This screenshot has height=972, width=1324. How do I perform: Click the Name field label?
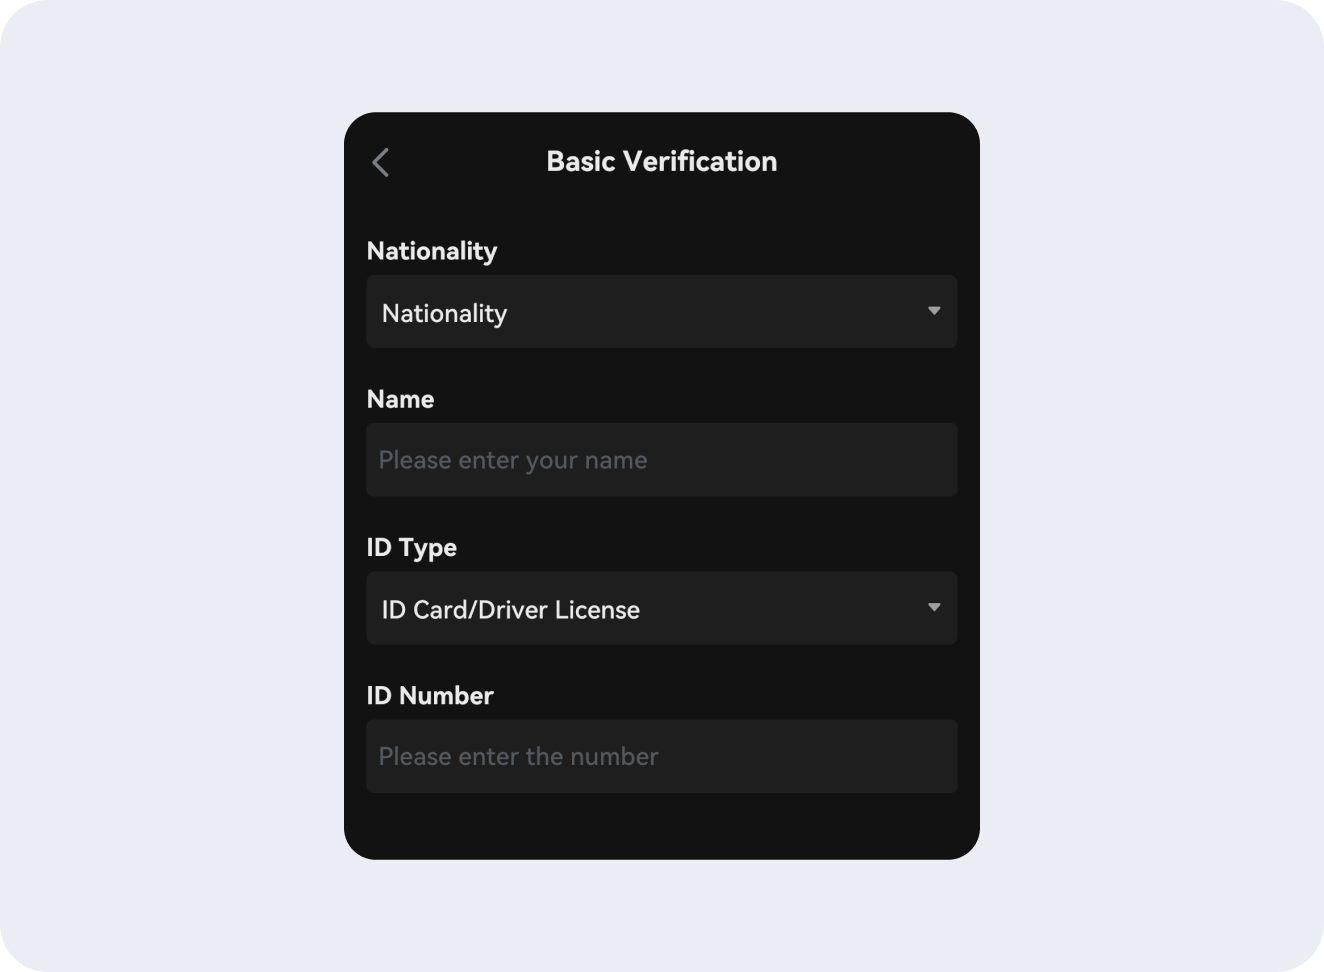click(400, 399)
